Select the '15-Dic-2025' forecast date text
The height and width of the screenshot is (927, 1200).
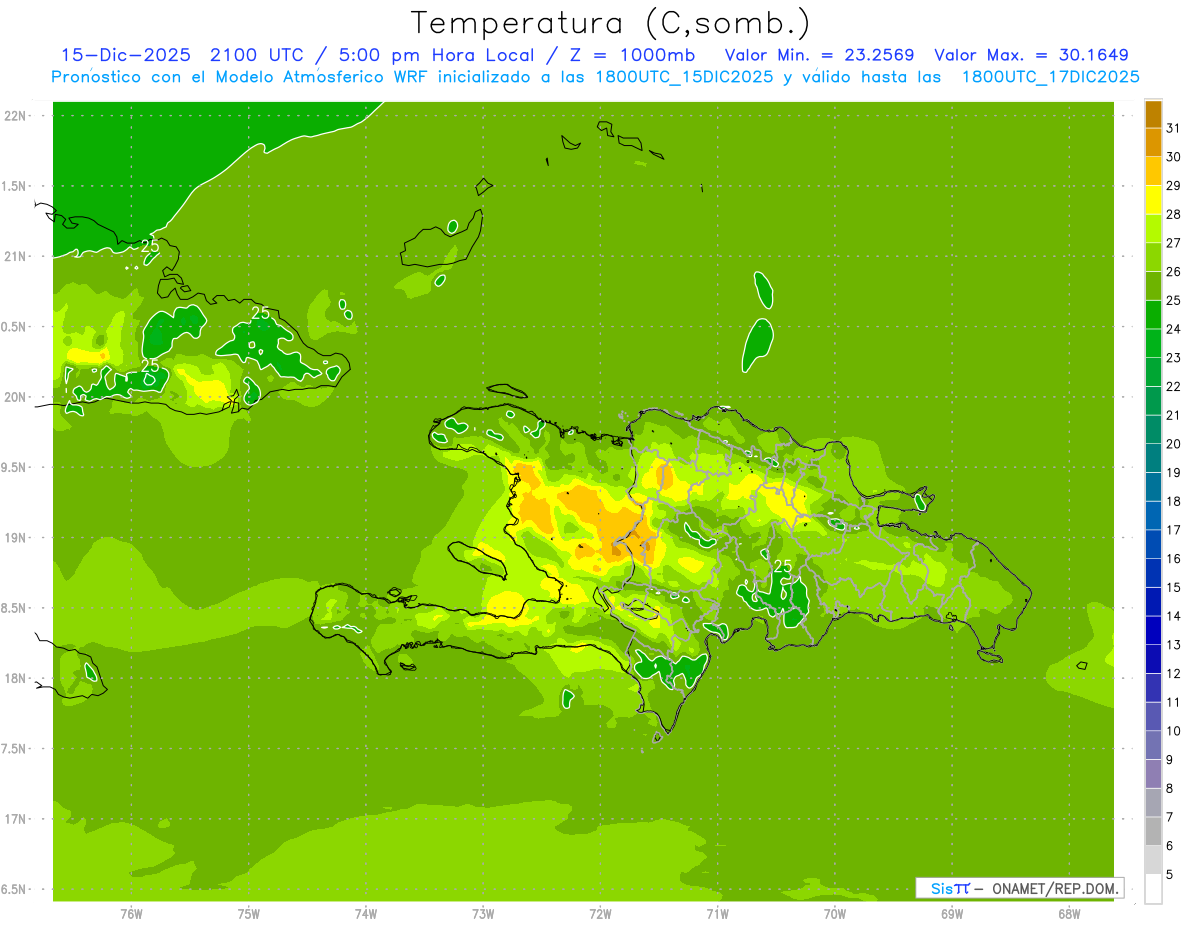128,55
